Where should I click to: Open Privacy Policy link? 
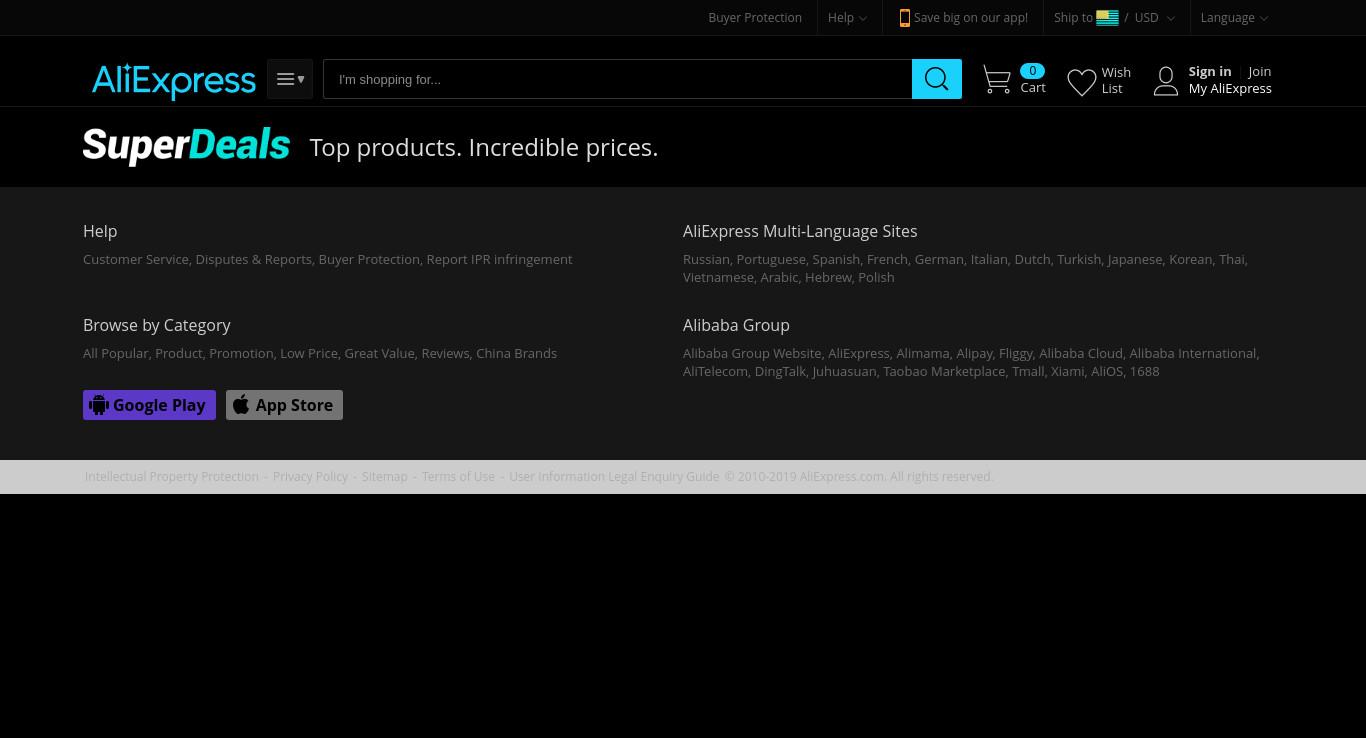tap(310, 477)
